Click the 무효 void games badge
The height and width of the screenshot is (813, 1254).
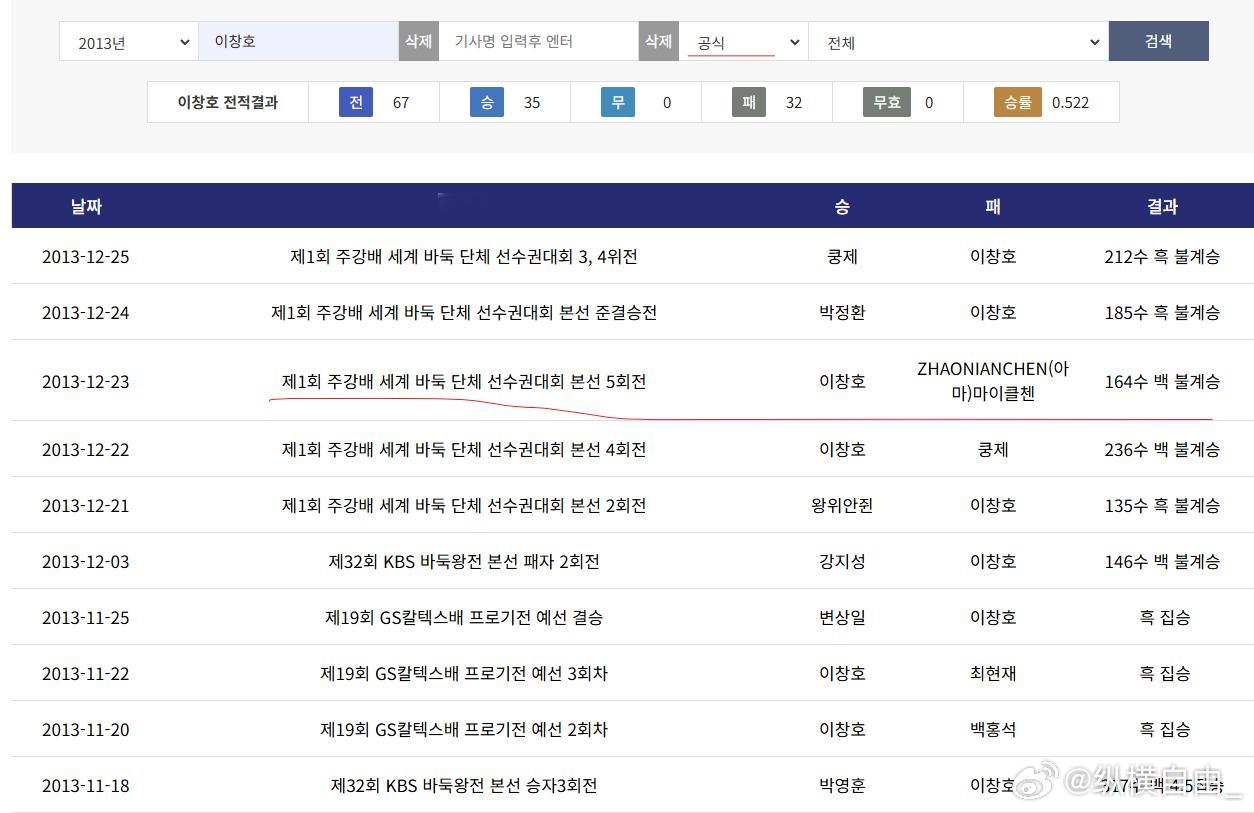pyautogui.click(x=887, y=102)
